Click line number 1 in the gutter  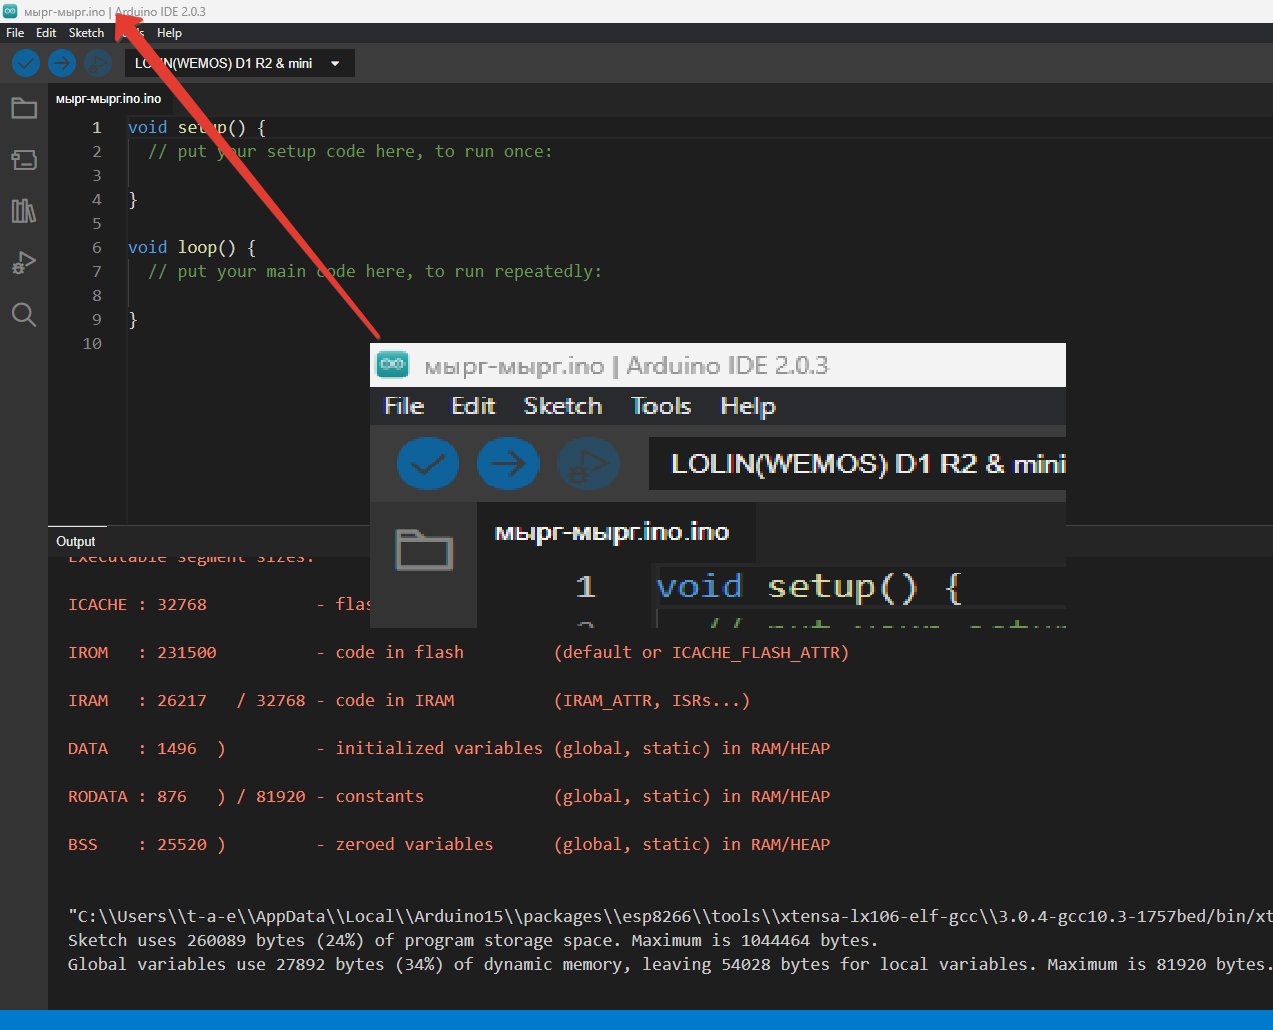pyautogui.click(x=97, y=127)
